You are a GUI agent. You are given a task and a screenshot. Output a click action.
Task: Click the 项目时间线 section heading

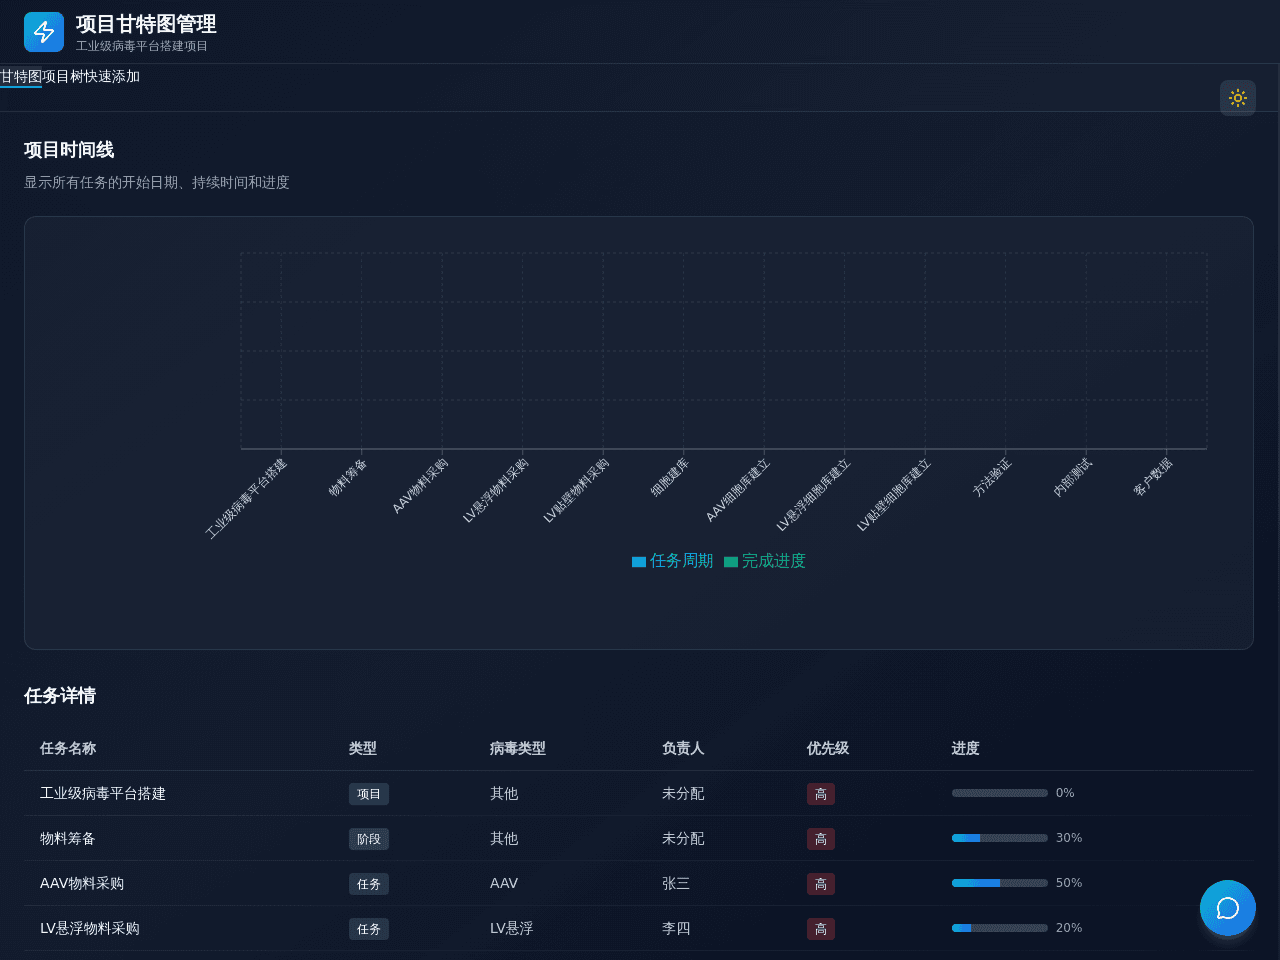point(69,150)
